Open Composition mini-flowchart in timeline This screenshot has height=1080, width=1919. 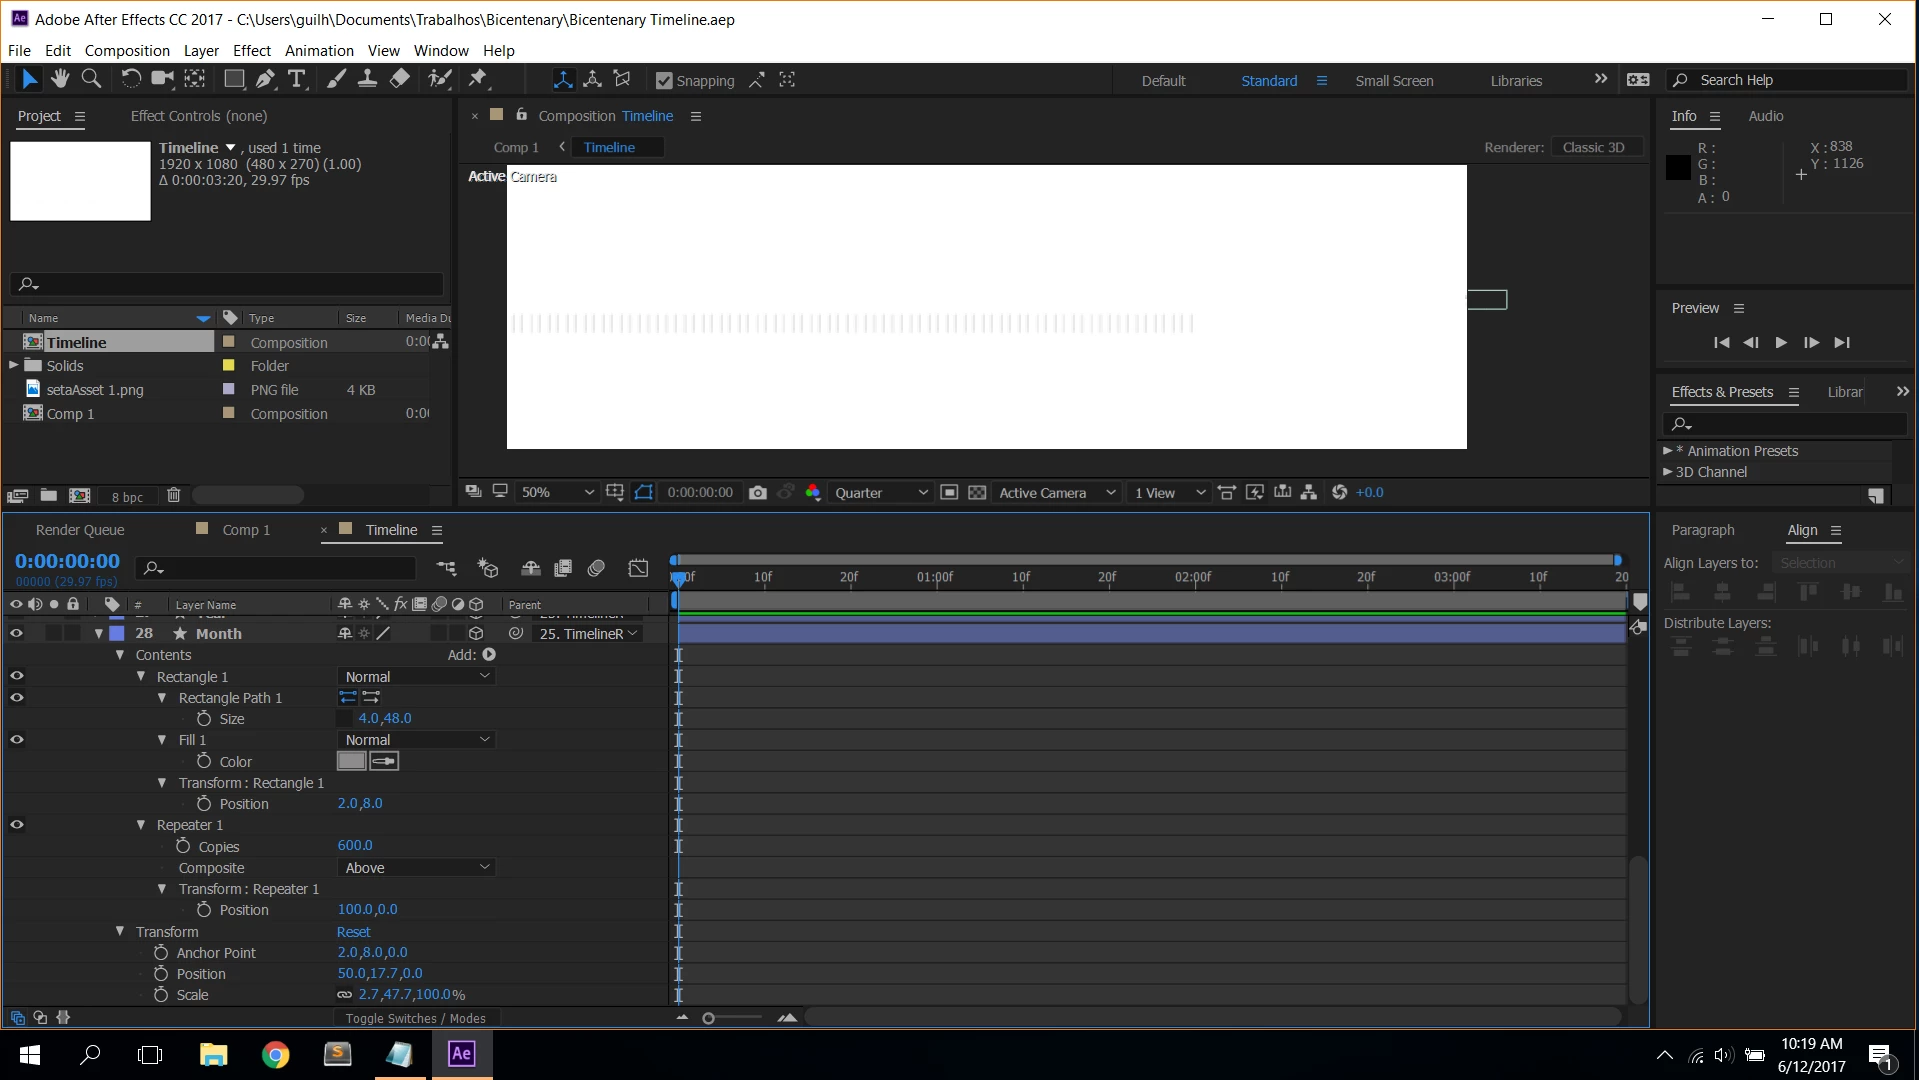point(446,568)
